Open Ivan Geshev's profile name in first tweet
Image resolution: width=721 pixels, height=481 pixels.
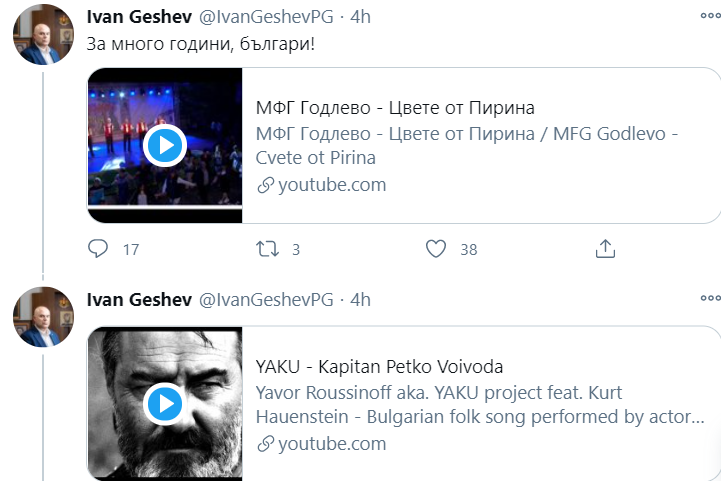[139, 18]
